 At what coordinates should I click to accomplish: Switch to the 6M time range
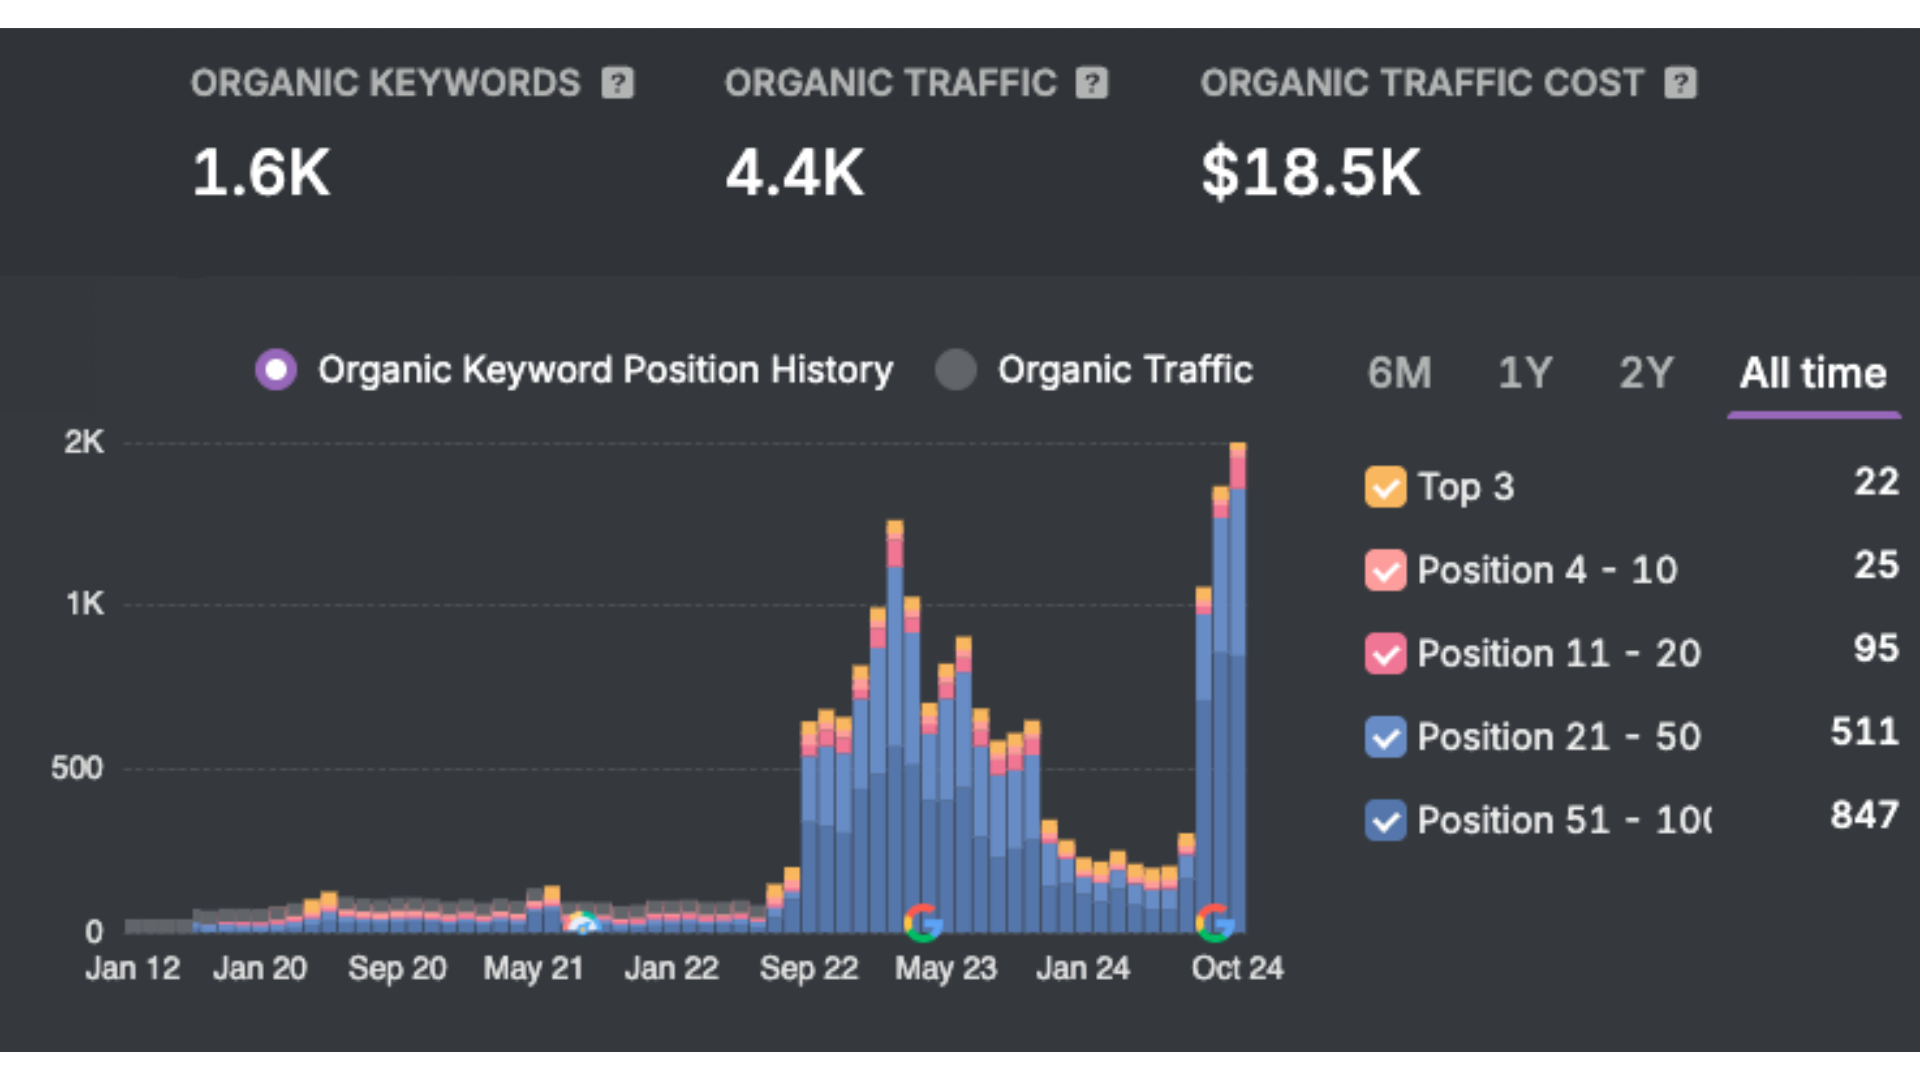click(1399, 373)
